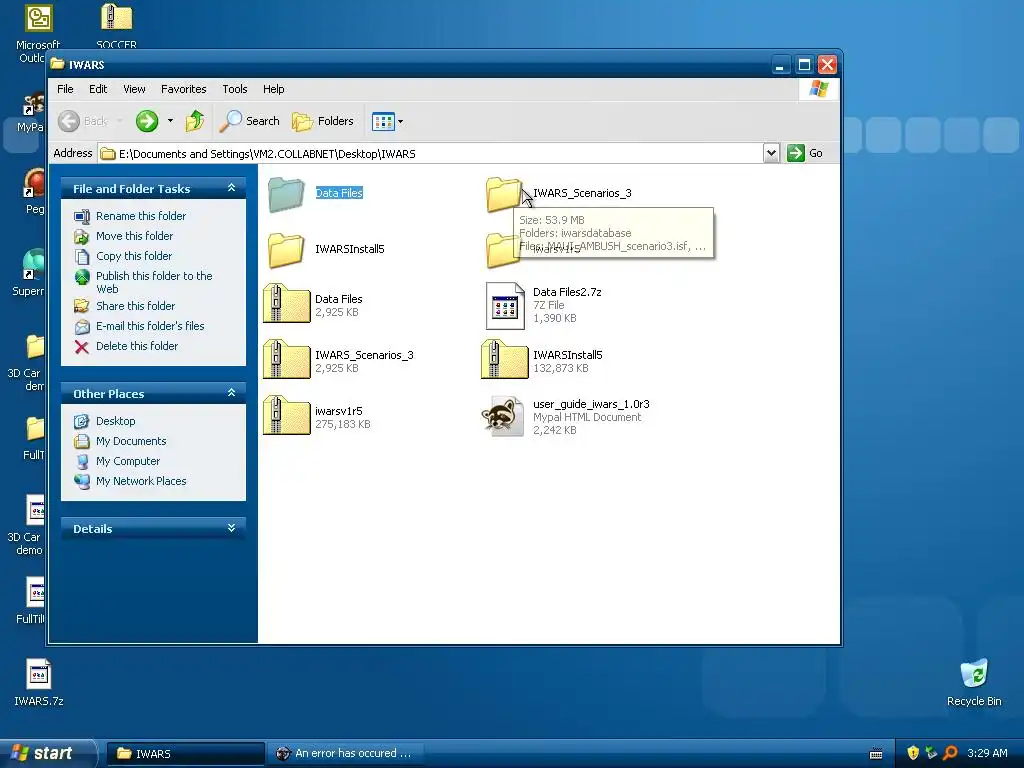The width and height of the screenshot is (1024, 768).
Task: Click the network connection tray icon
Action: point(931,753)
